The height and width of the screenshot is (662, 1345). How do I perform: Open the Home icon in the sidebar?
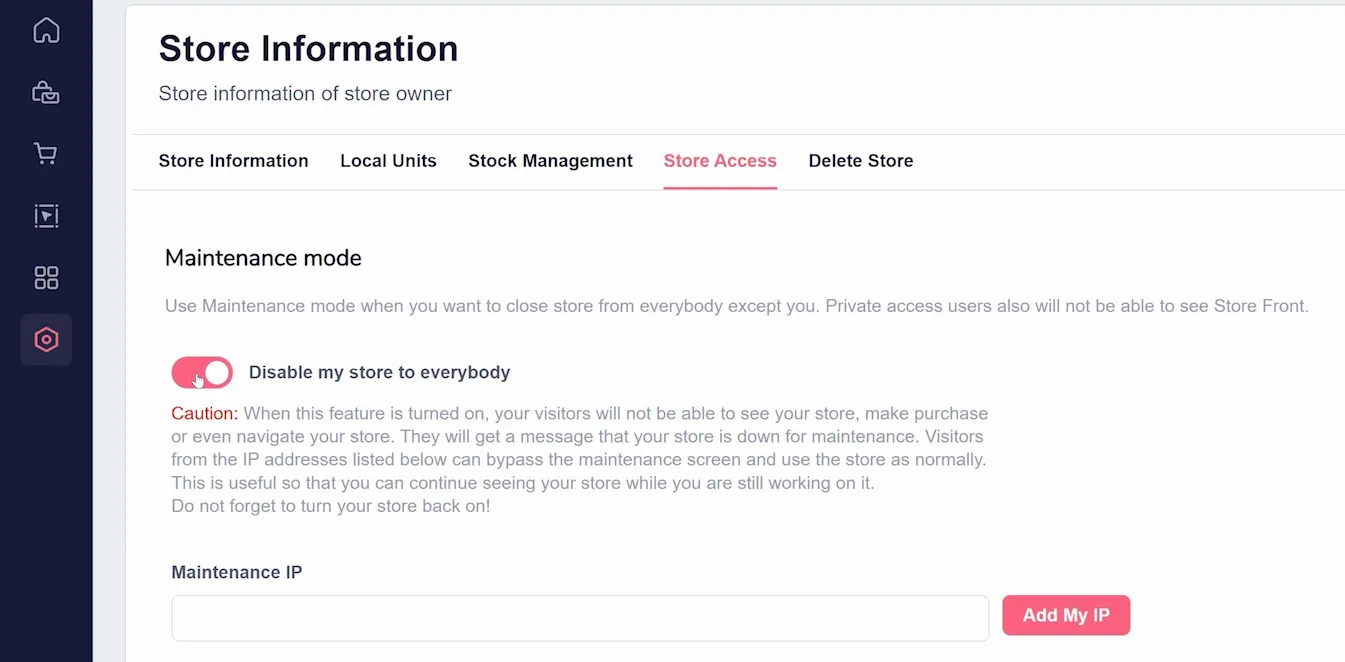[46, 31]
